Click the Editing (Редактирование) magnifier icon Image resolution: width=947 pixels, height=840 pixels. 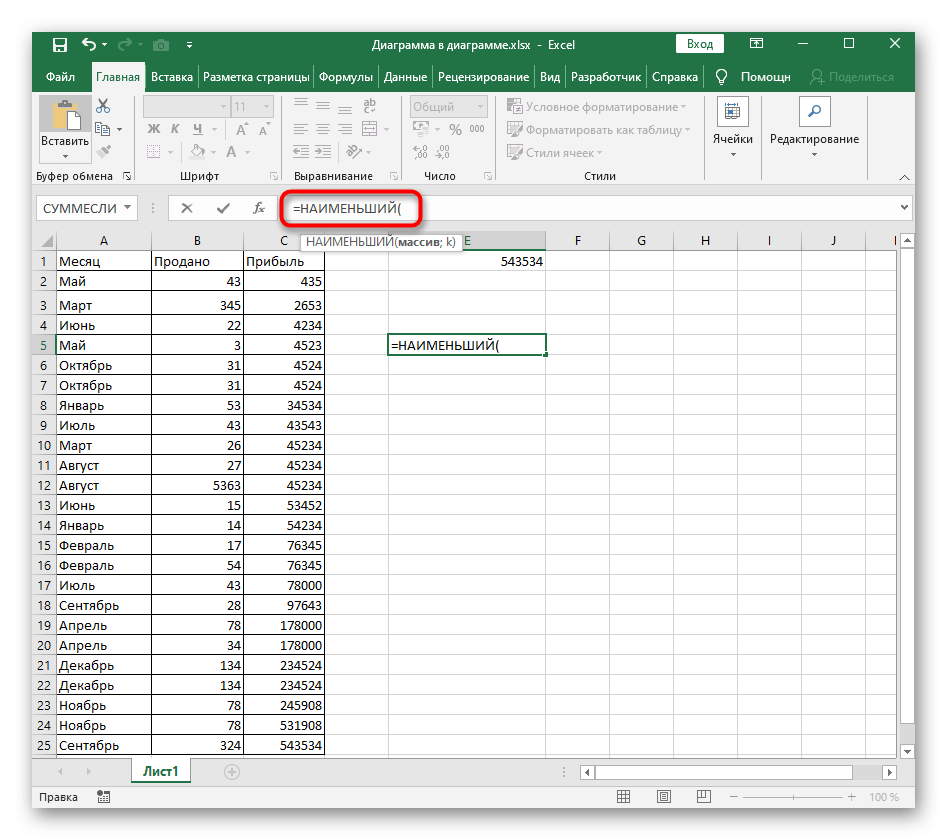tap(814, 112)
